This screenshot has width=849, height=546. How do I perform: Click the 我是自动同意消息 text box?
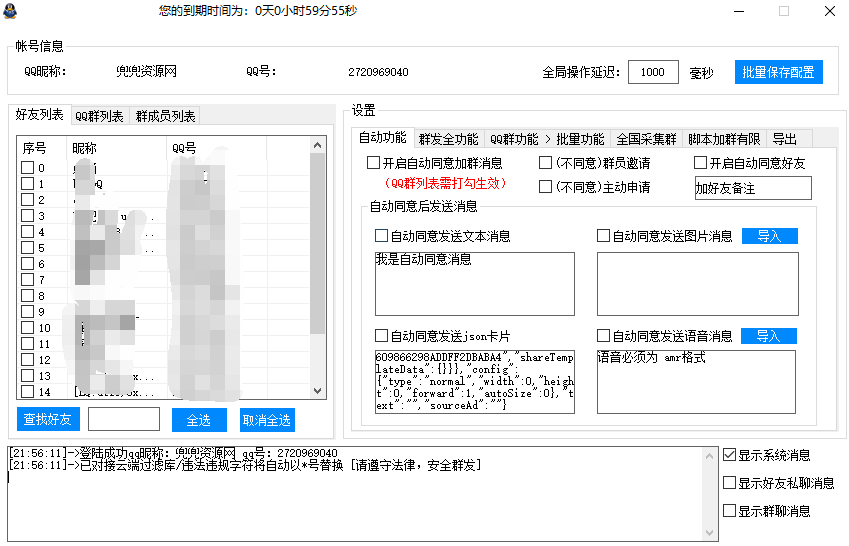point(475,284)
